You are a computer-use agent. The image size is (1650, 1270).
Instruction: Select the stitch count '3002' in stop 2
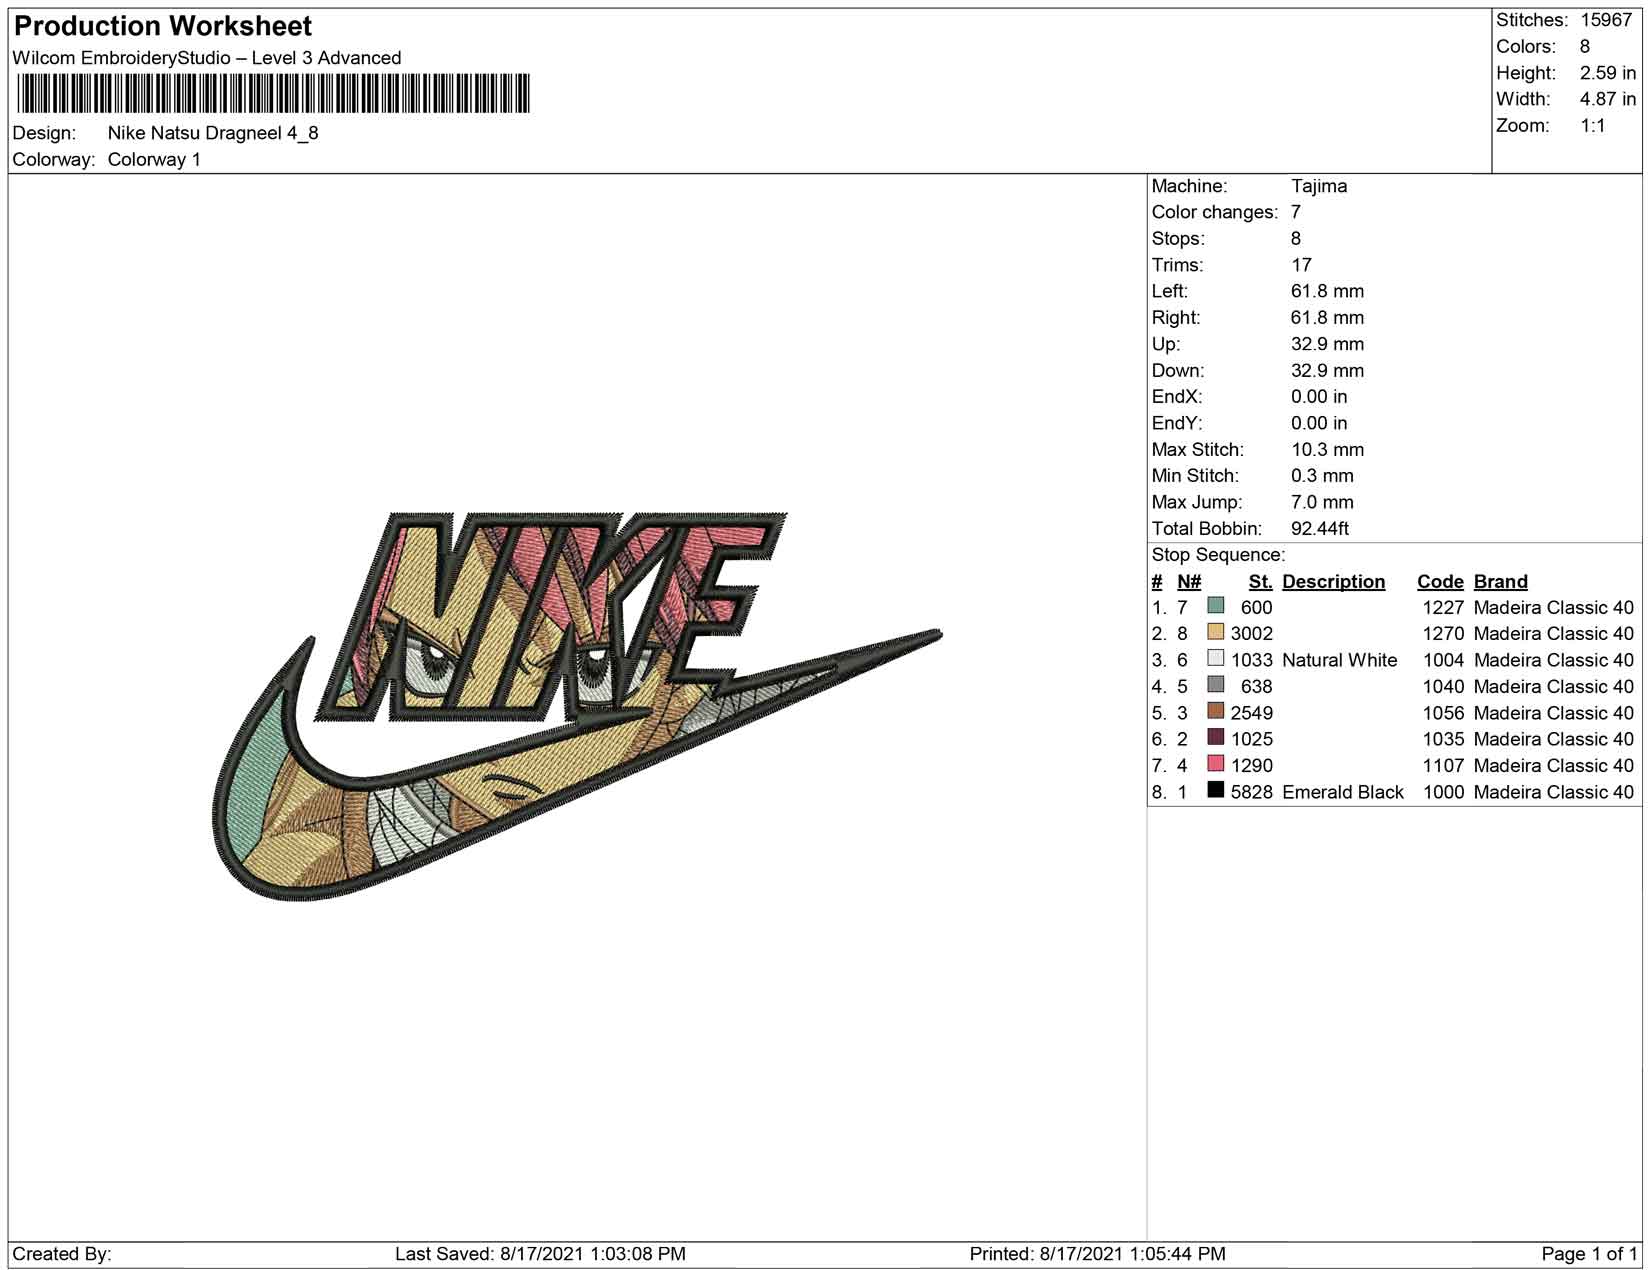click(x=1252, y=634)
